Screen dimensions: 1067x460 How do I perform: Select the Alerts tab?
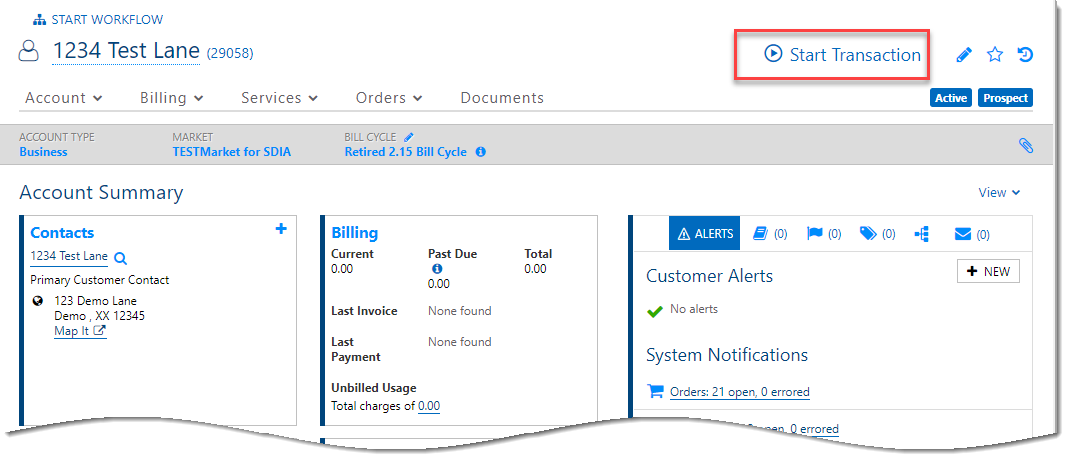pyautogui.click(x=704, y=233)
